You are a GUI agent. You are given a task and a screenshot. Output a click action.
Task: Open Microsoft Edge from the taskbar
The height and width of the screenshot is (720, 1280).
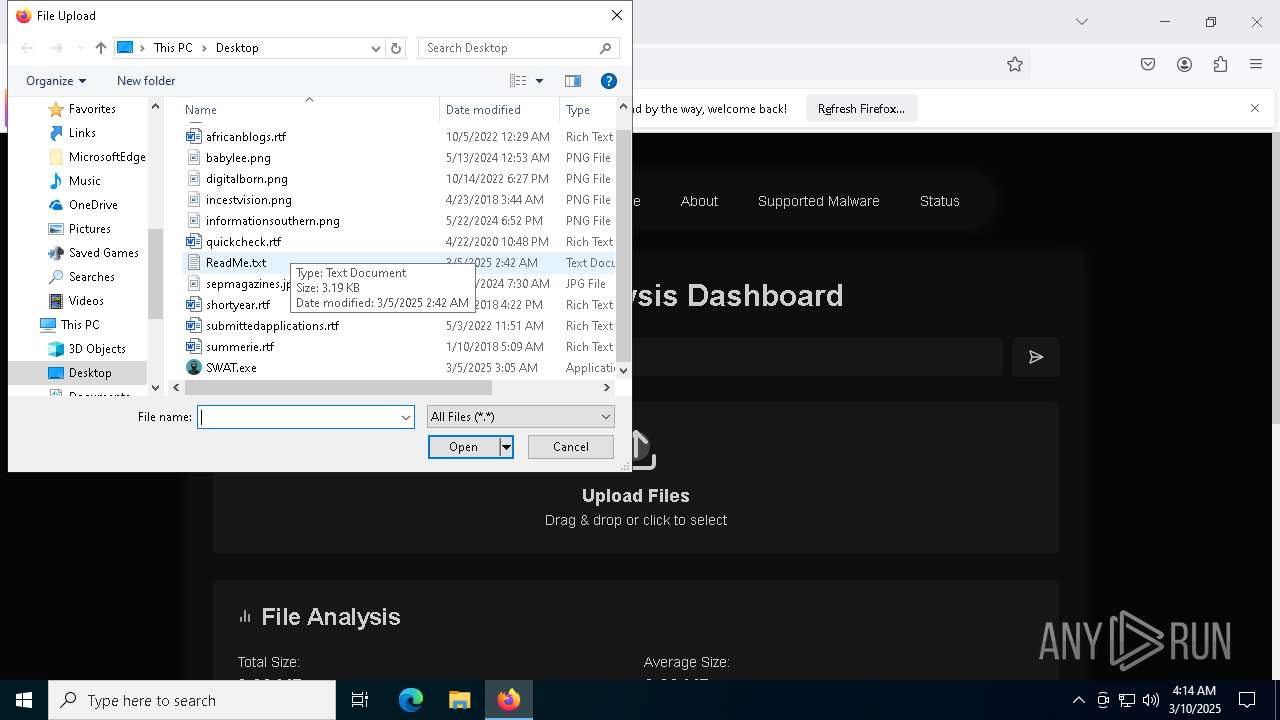(x=411, y=700)
